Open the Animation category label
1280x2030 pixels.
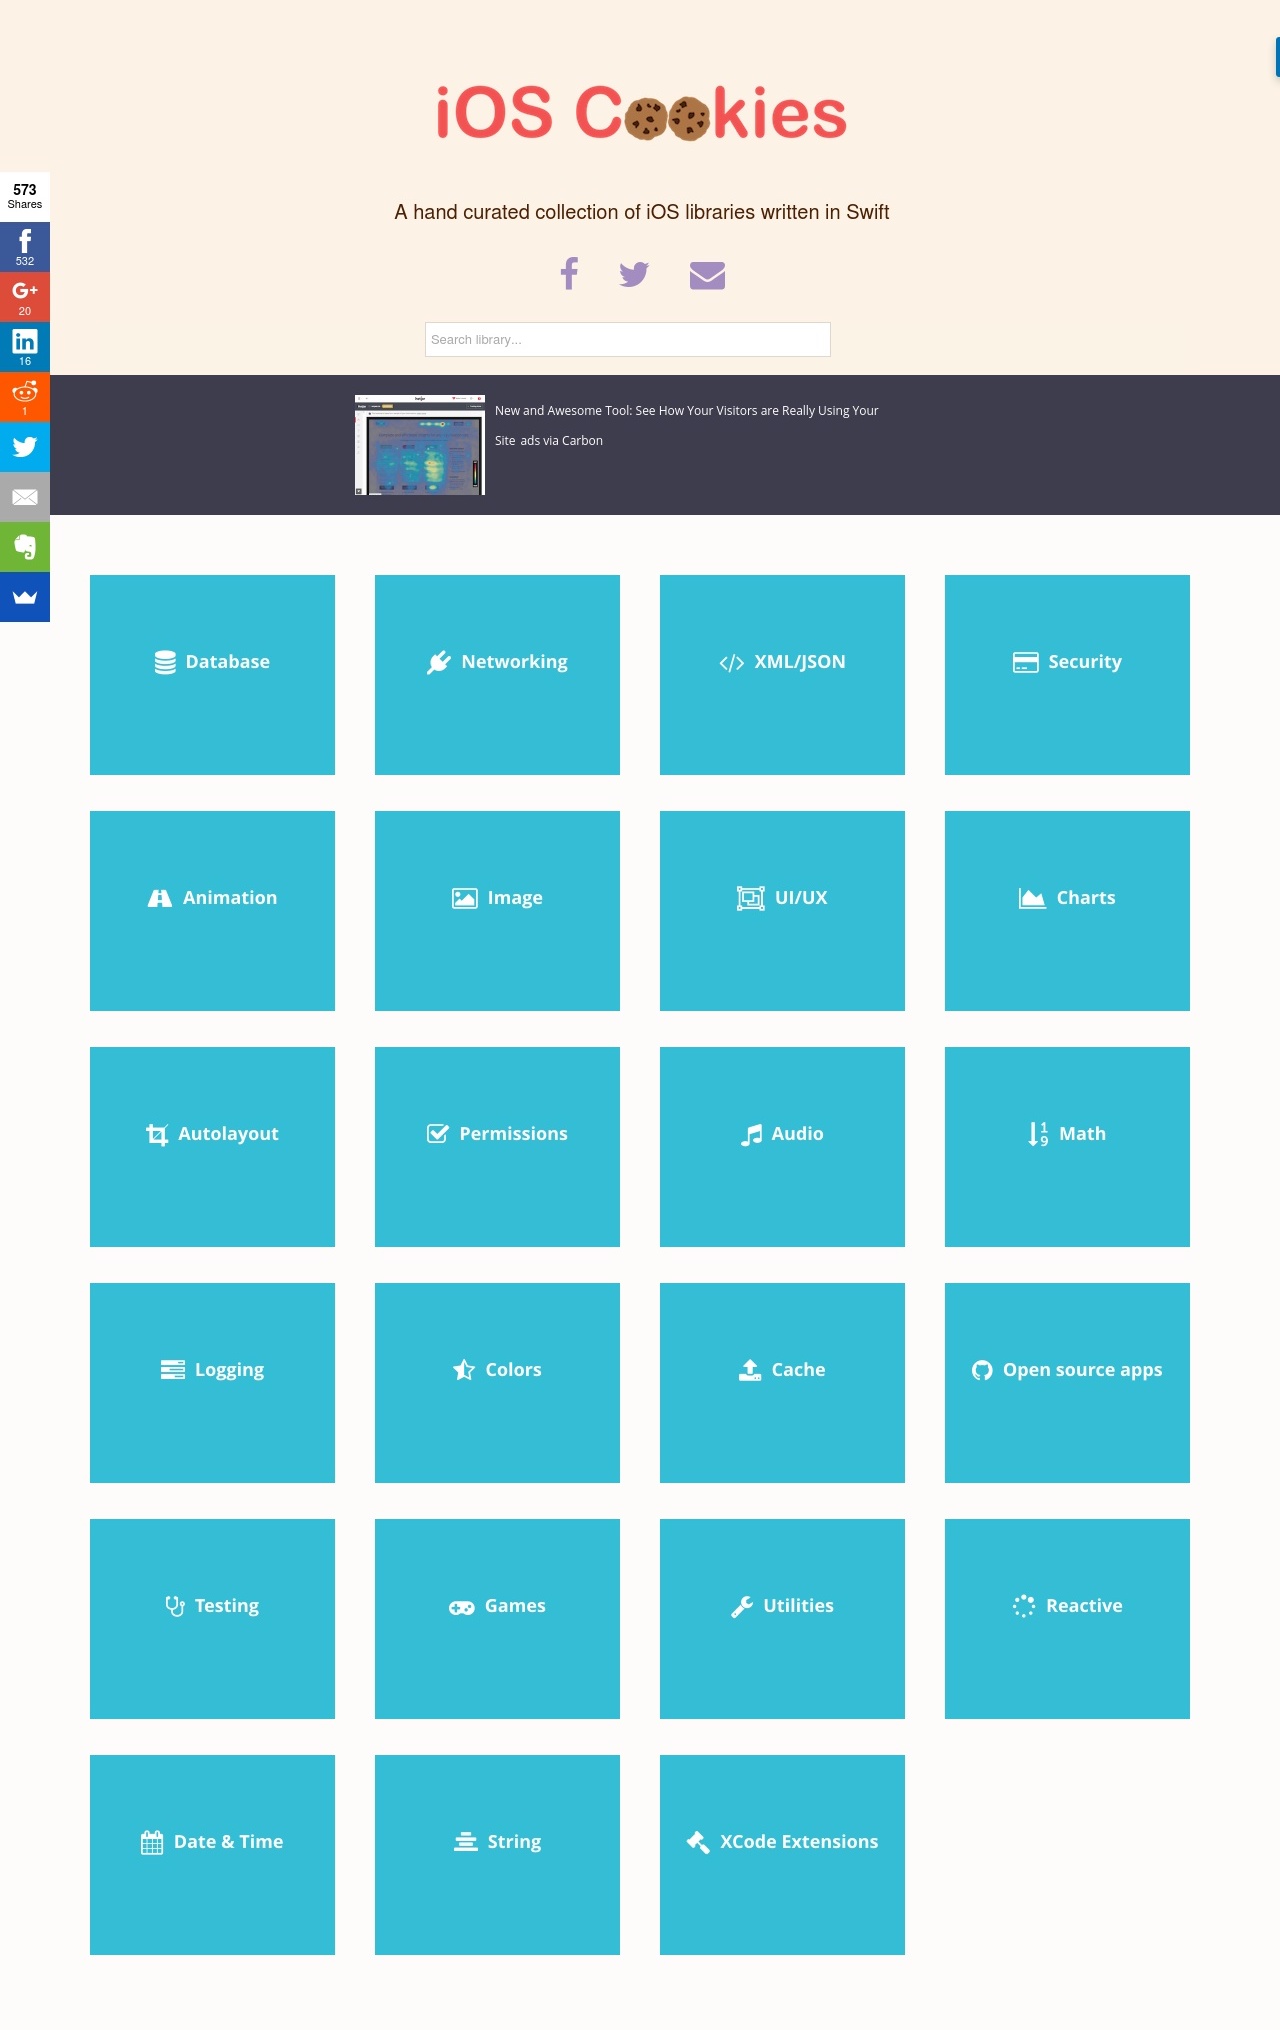[x=230, y=898]
